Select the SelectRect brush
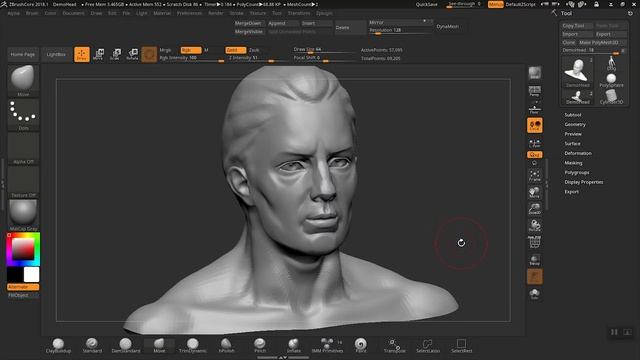The image size is (640, 360). pos(462,345)
